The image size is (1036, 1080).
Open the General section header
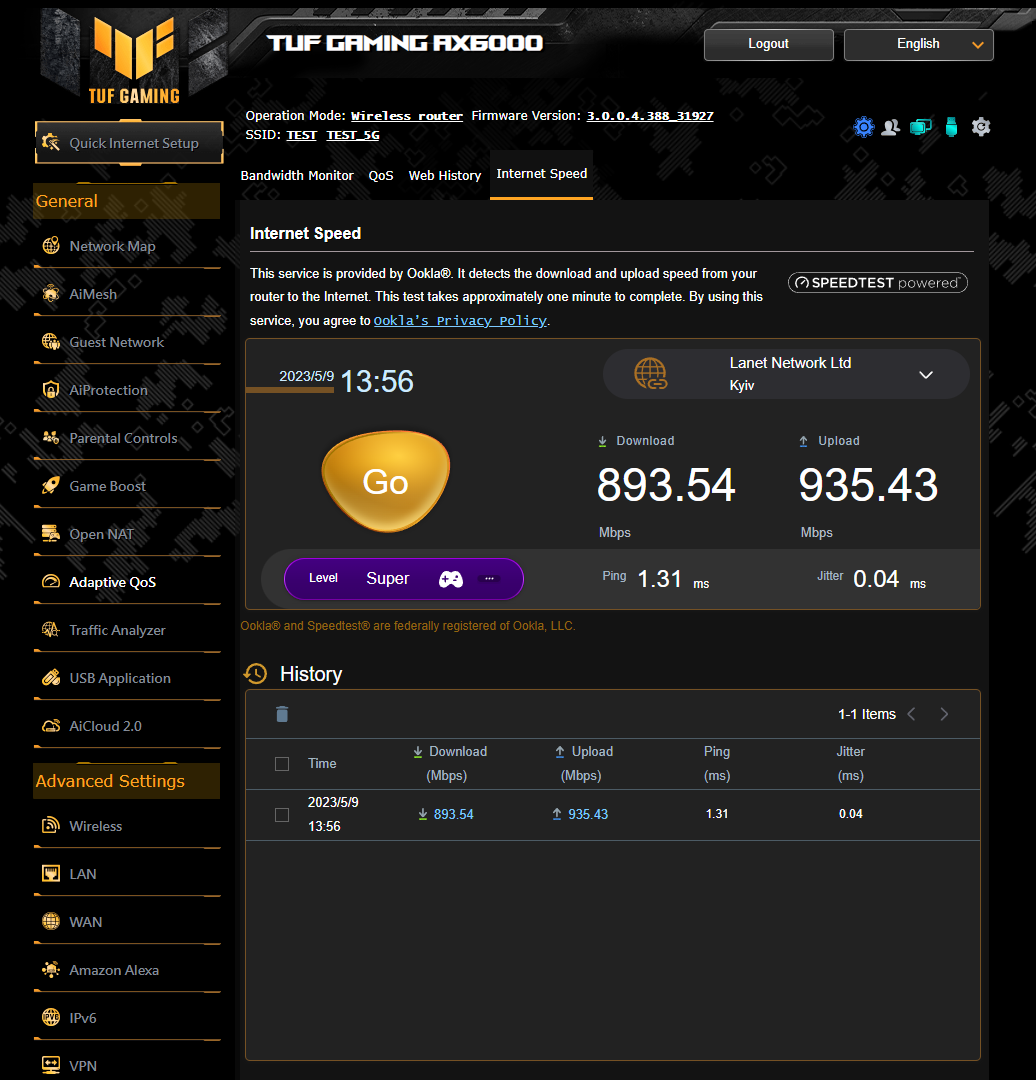click(x=127, y=201)
